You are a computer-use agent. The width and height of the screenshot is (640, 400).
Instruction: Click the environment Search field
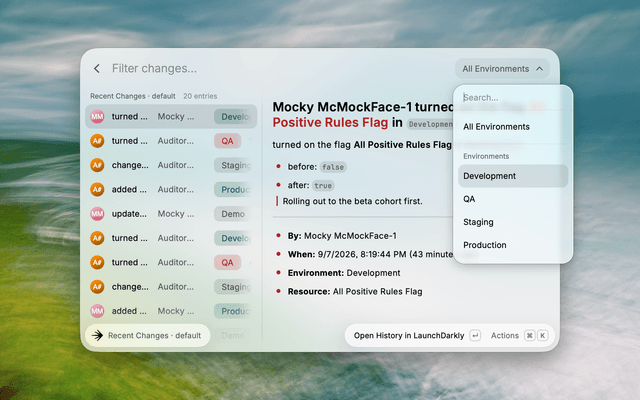coord(513,98)
